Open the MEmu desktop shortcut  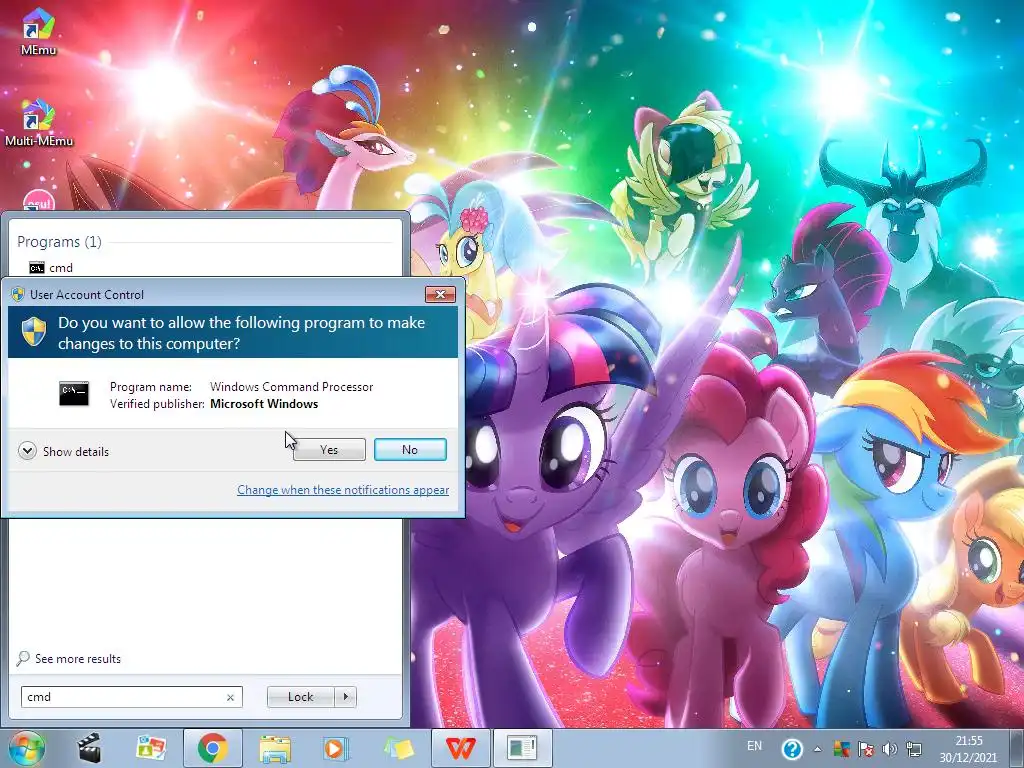point(38,31)
